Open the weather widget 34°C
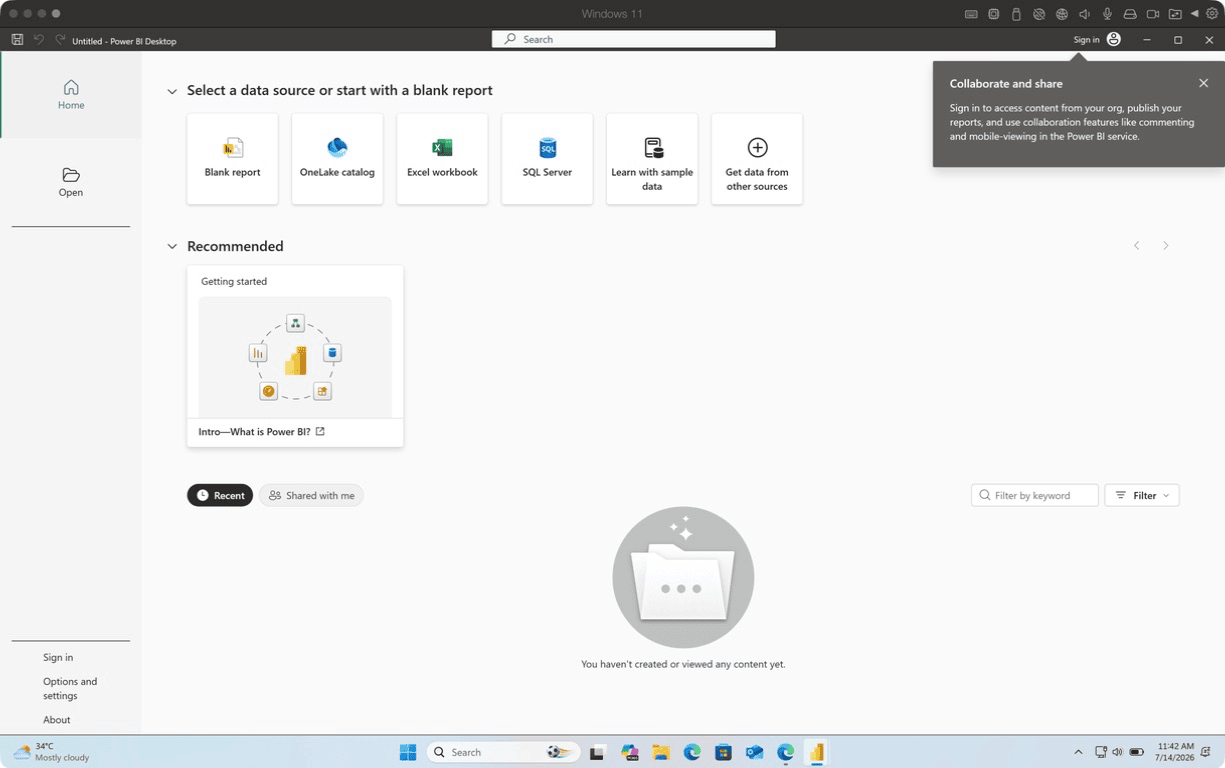Image resolution: width=1225 pixels, height=768 pixels. (x=50, y=752)
